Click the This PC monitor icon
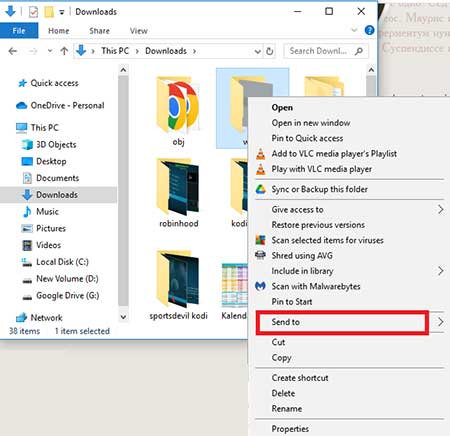The width and height of the screenshot is (450, 436). point(22,128)
